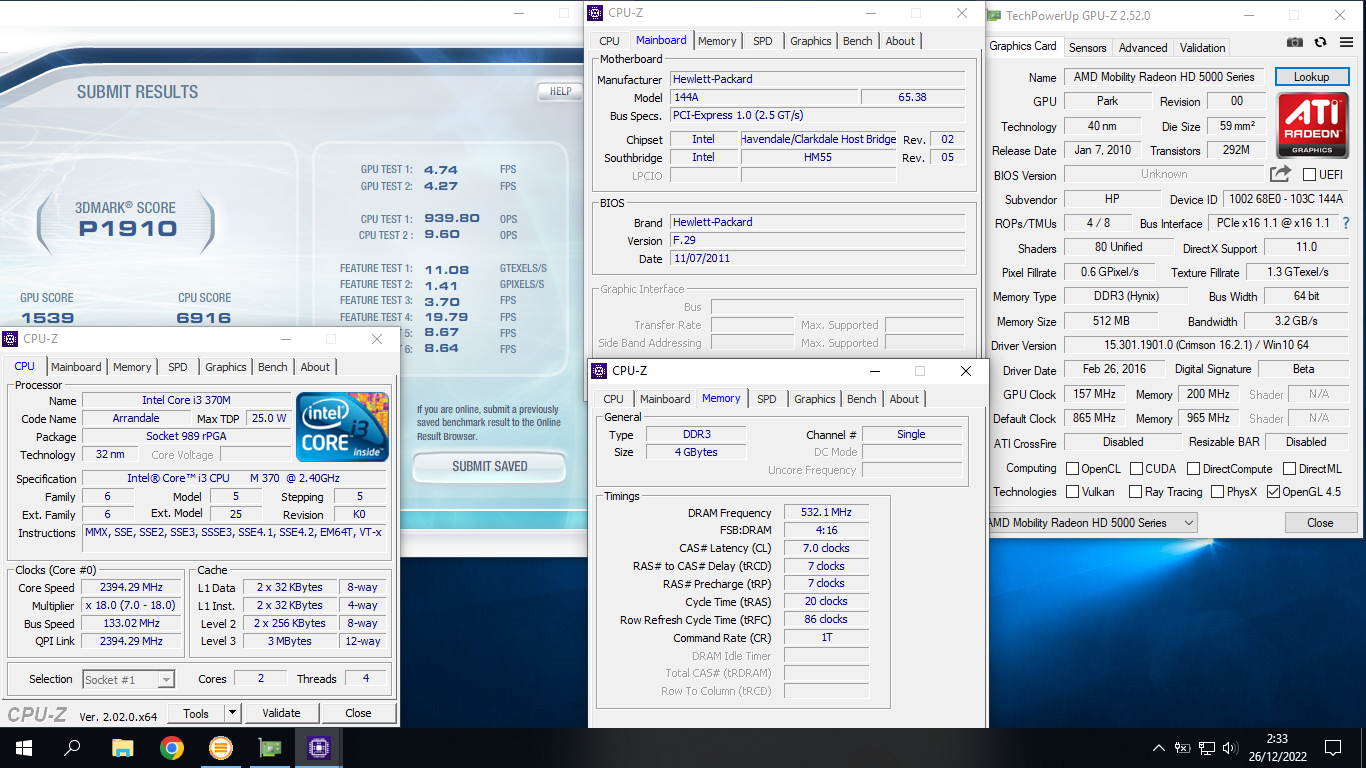1366x768 pixels.
Task: Open File Explorer from taskbar
Action: (122, 747)
